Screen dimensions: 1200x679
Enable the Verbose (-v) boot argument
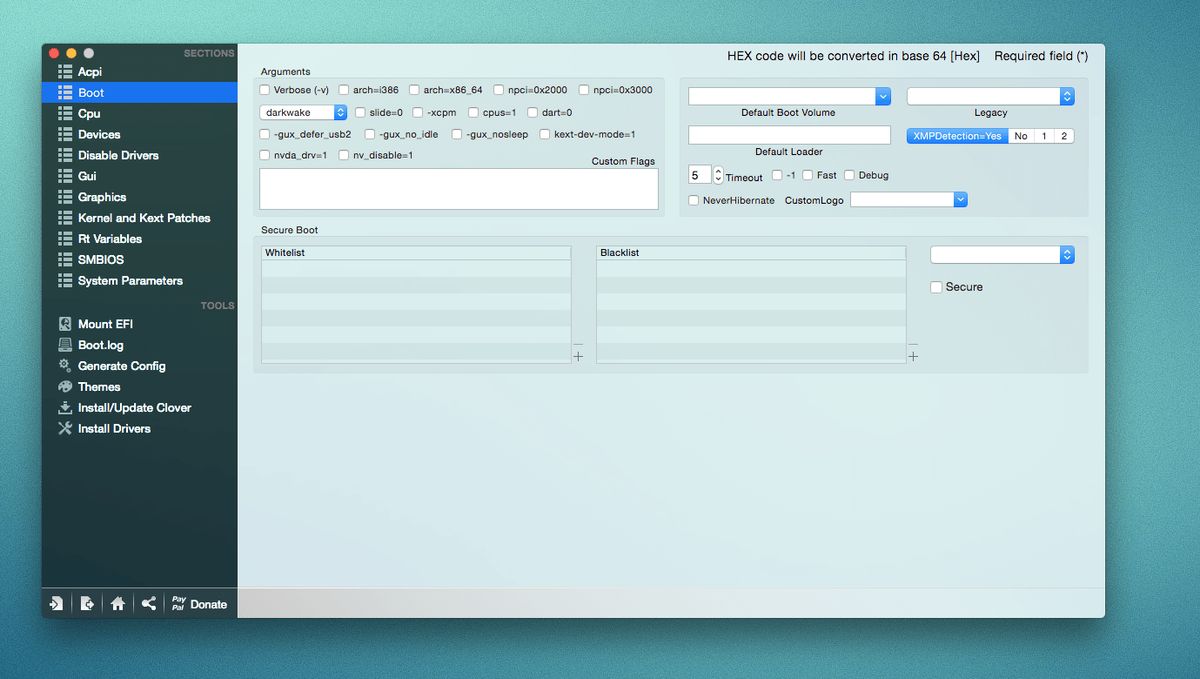(265, 89)
